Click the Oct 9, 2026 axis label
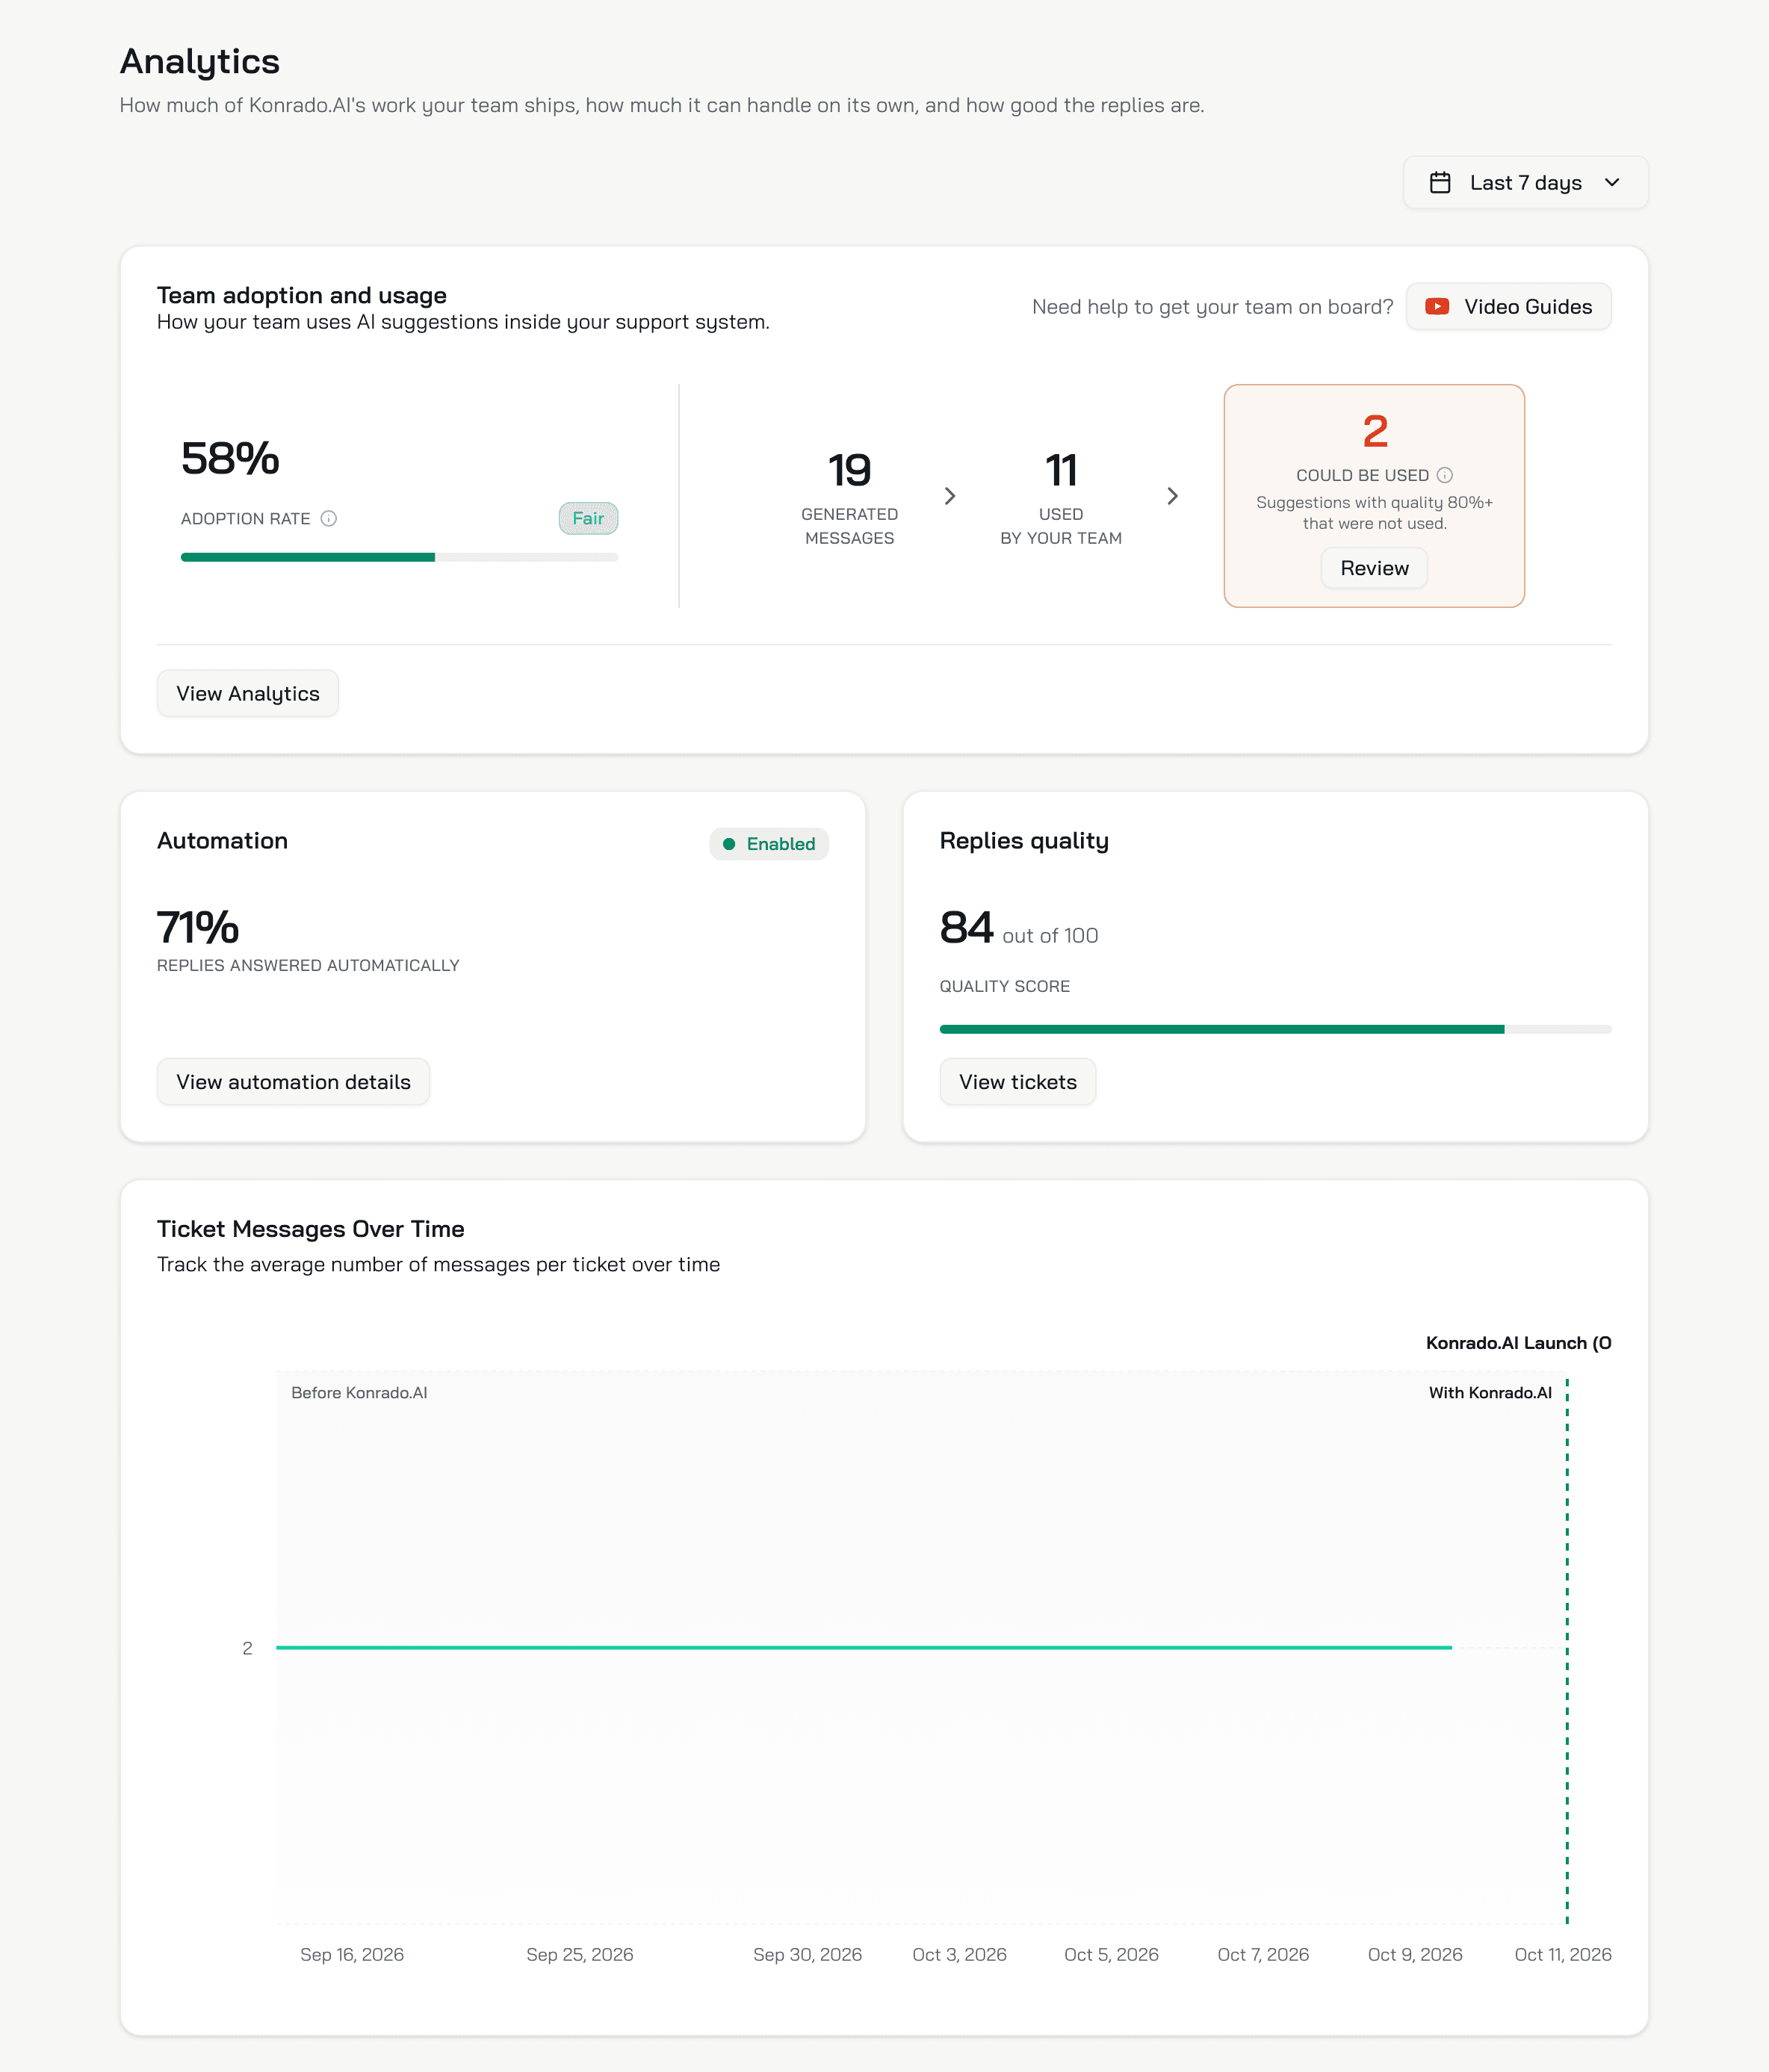Image resolution: width=1769 pixels, height=2072 pixels. point(1415,1954)
